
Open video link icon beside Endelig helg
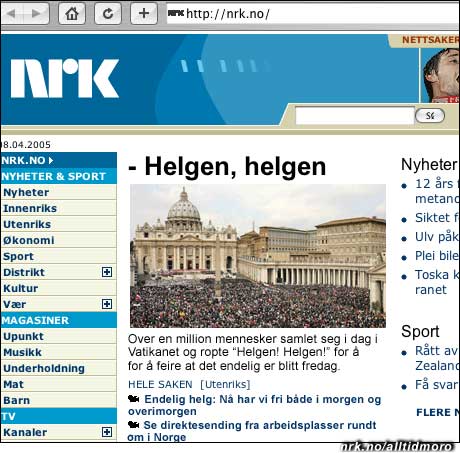(134, 399)
